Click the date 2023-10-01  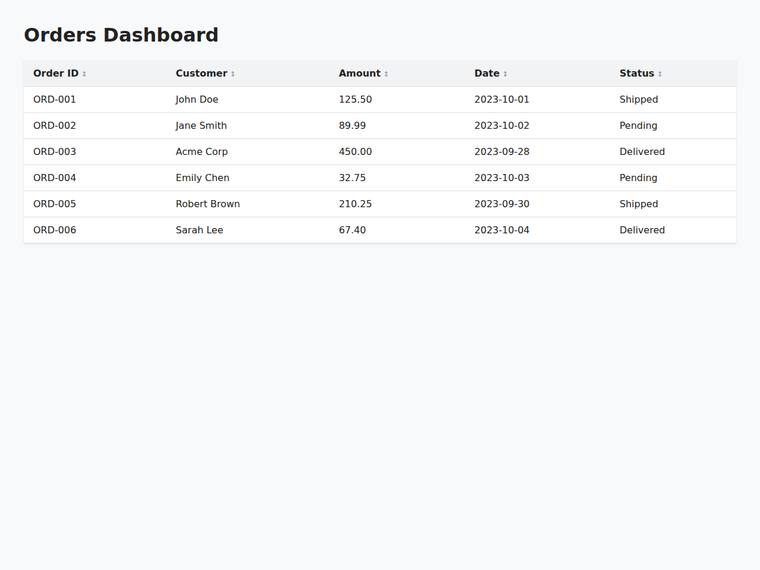click(502, 99)
